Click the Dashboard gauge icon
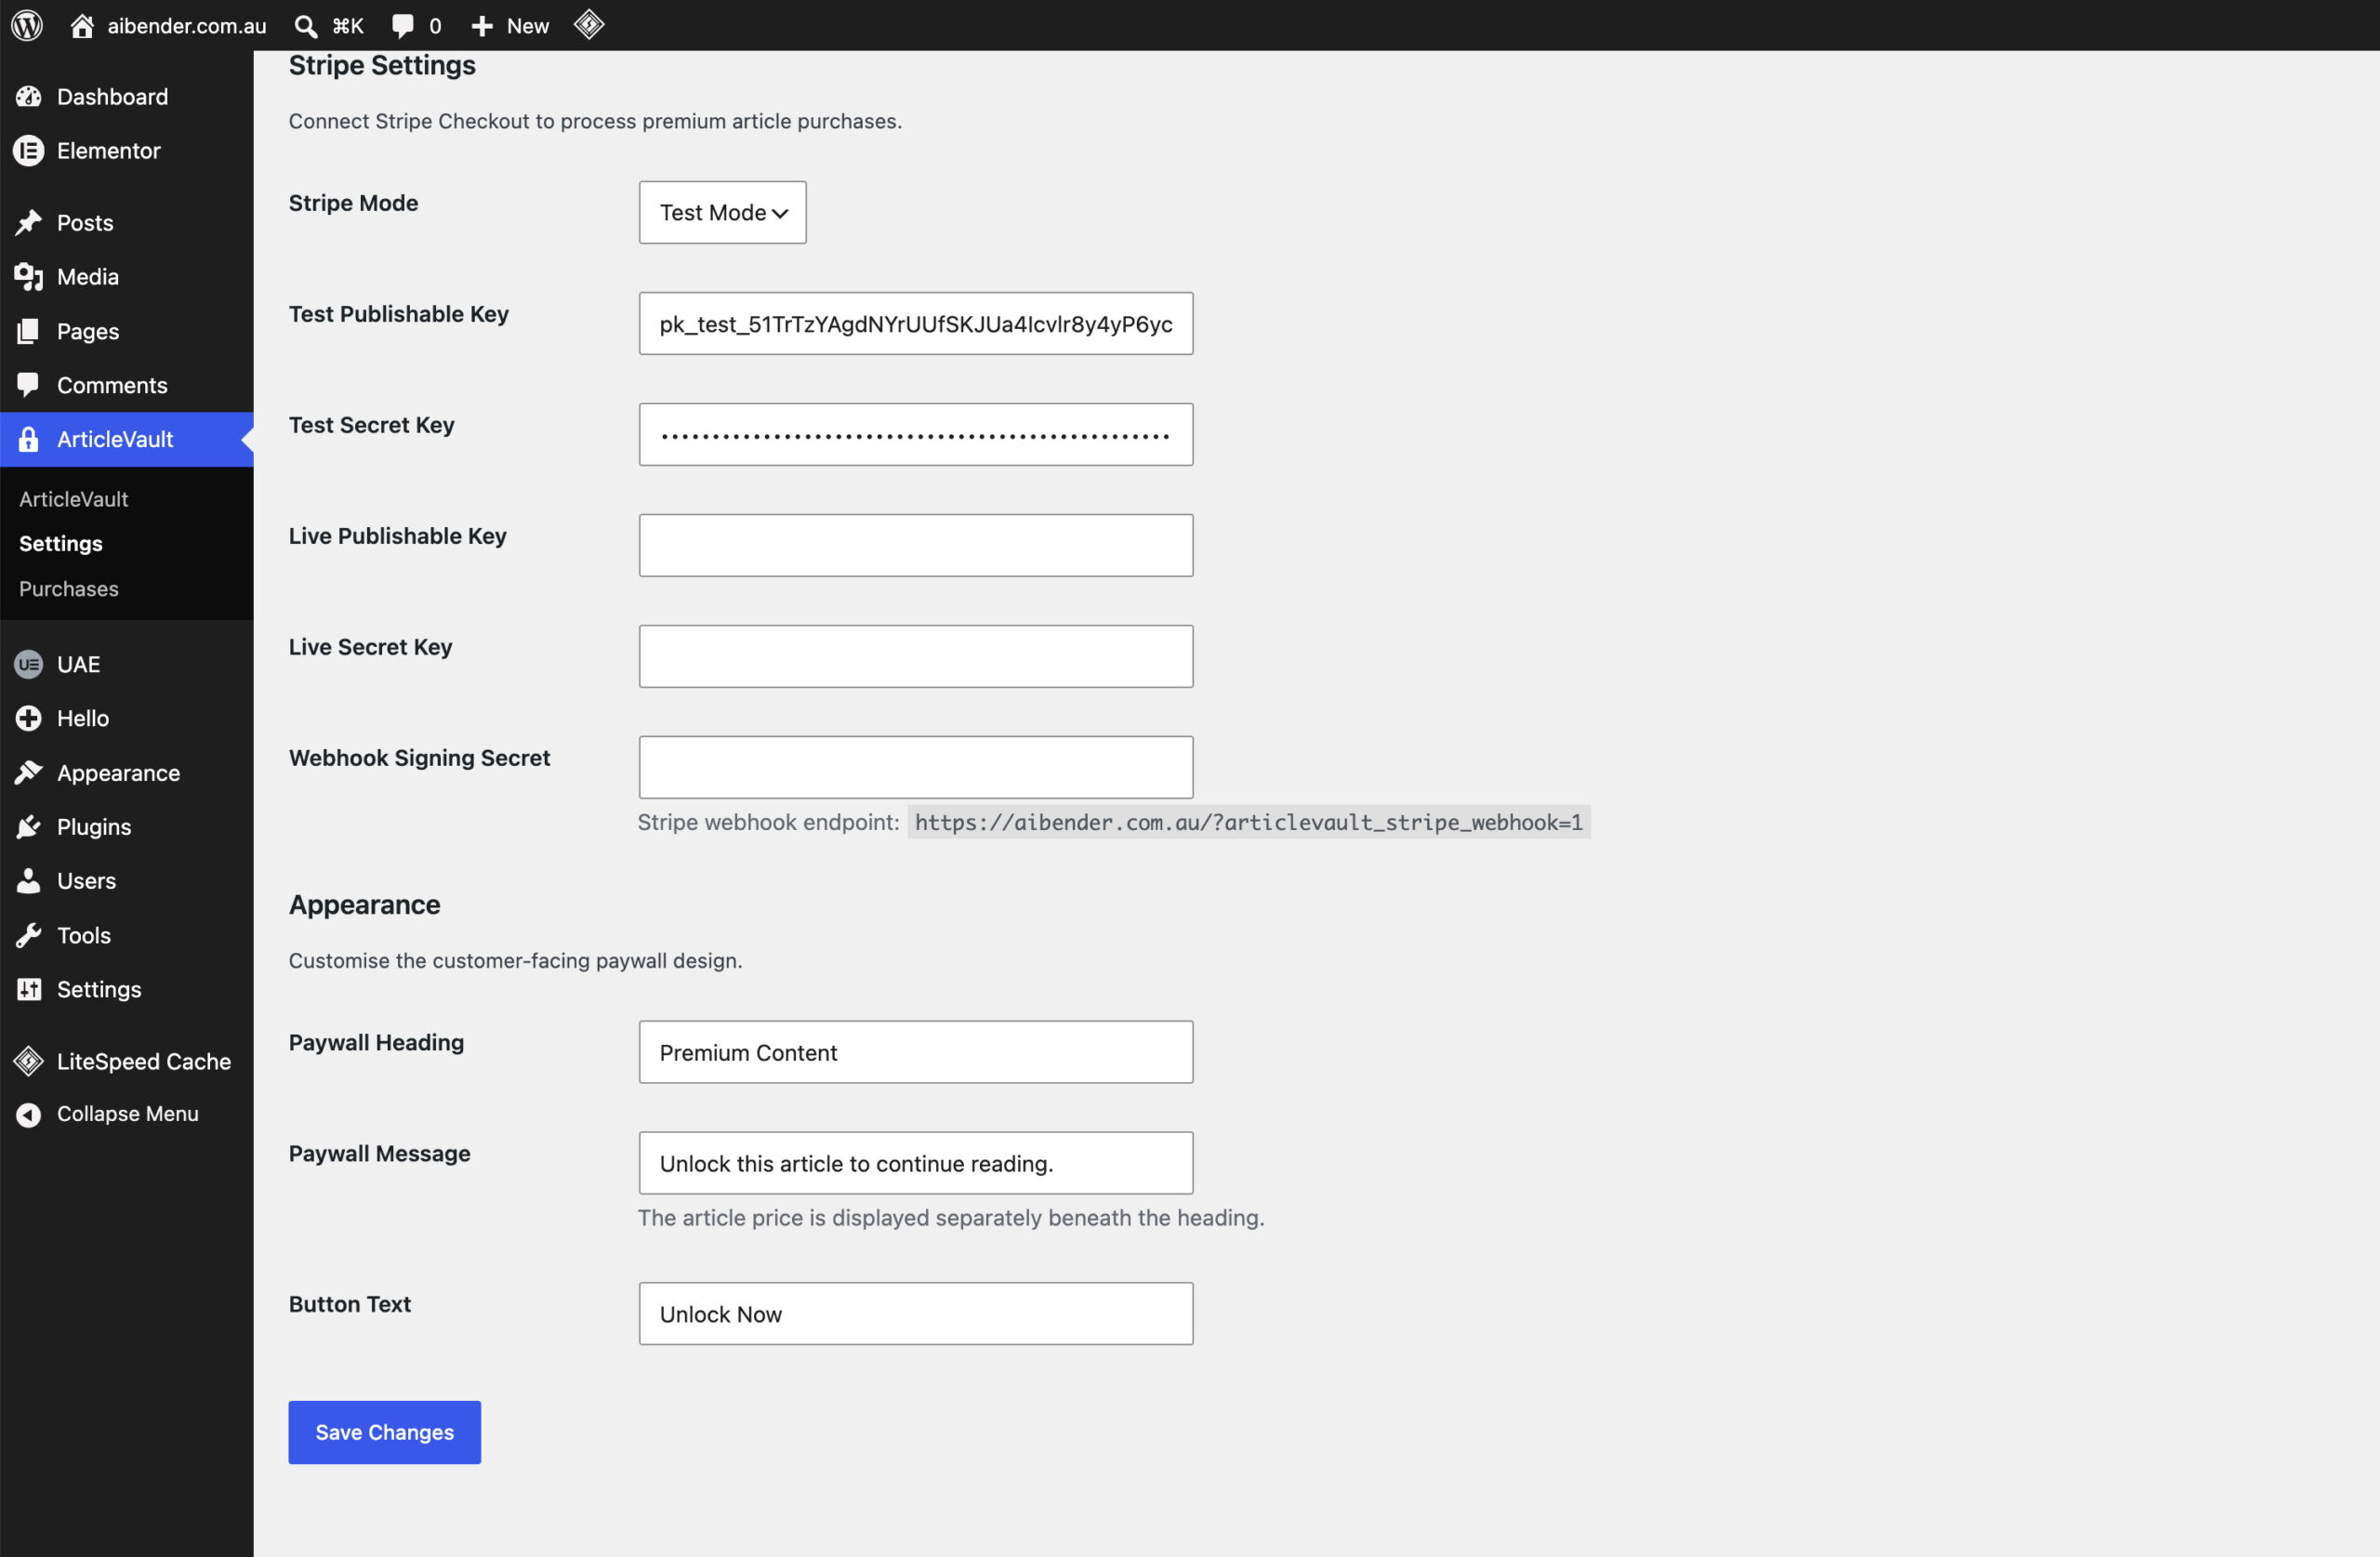 pos(29,97)
